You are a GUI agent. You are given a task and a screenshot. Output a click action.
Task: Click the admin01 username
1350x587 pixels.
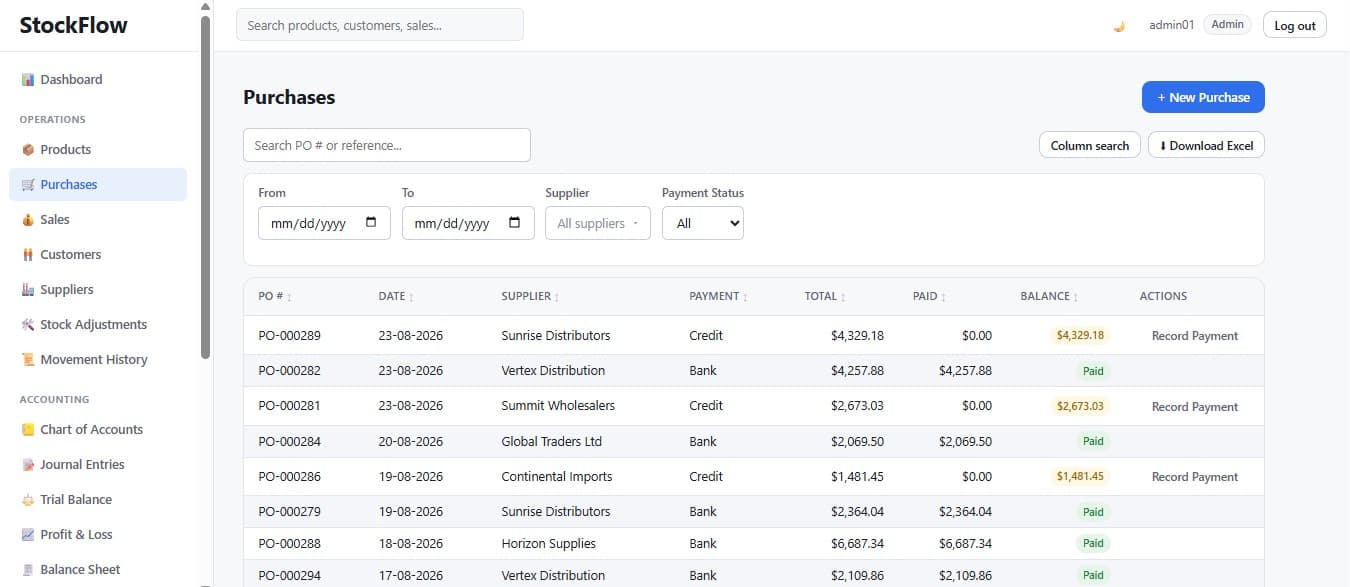[x=1172, y=25]
